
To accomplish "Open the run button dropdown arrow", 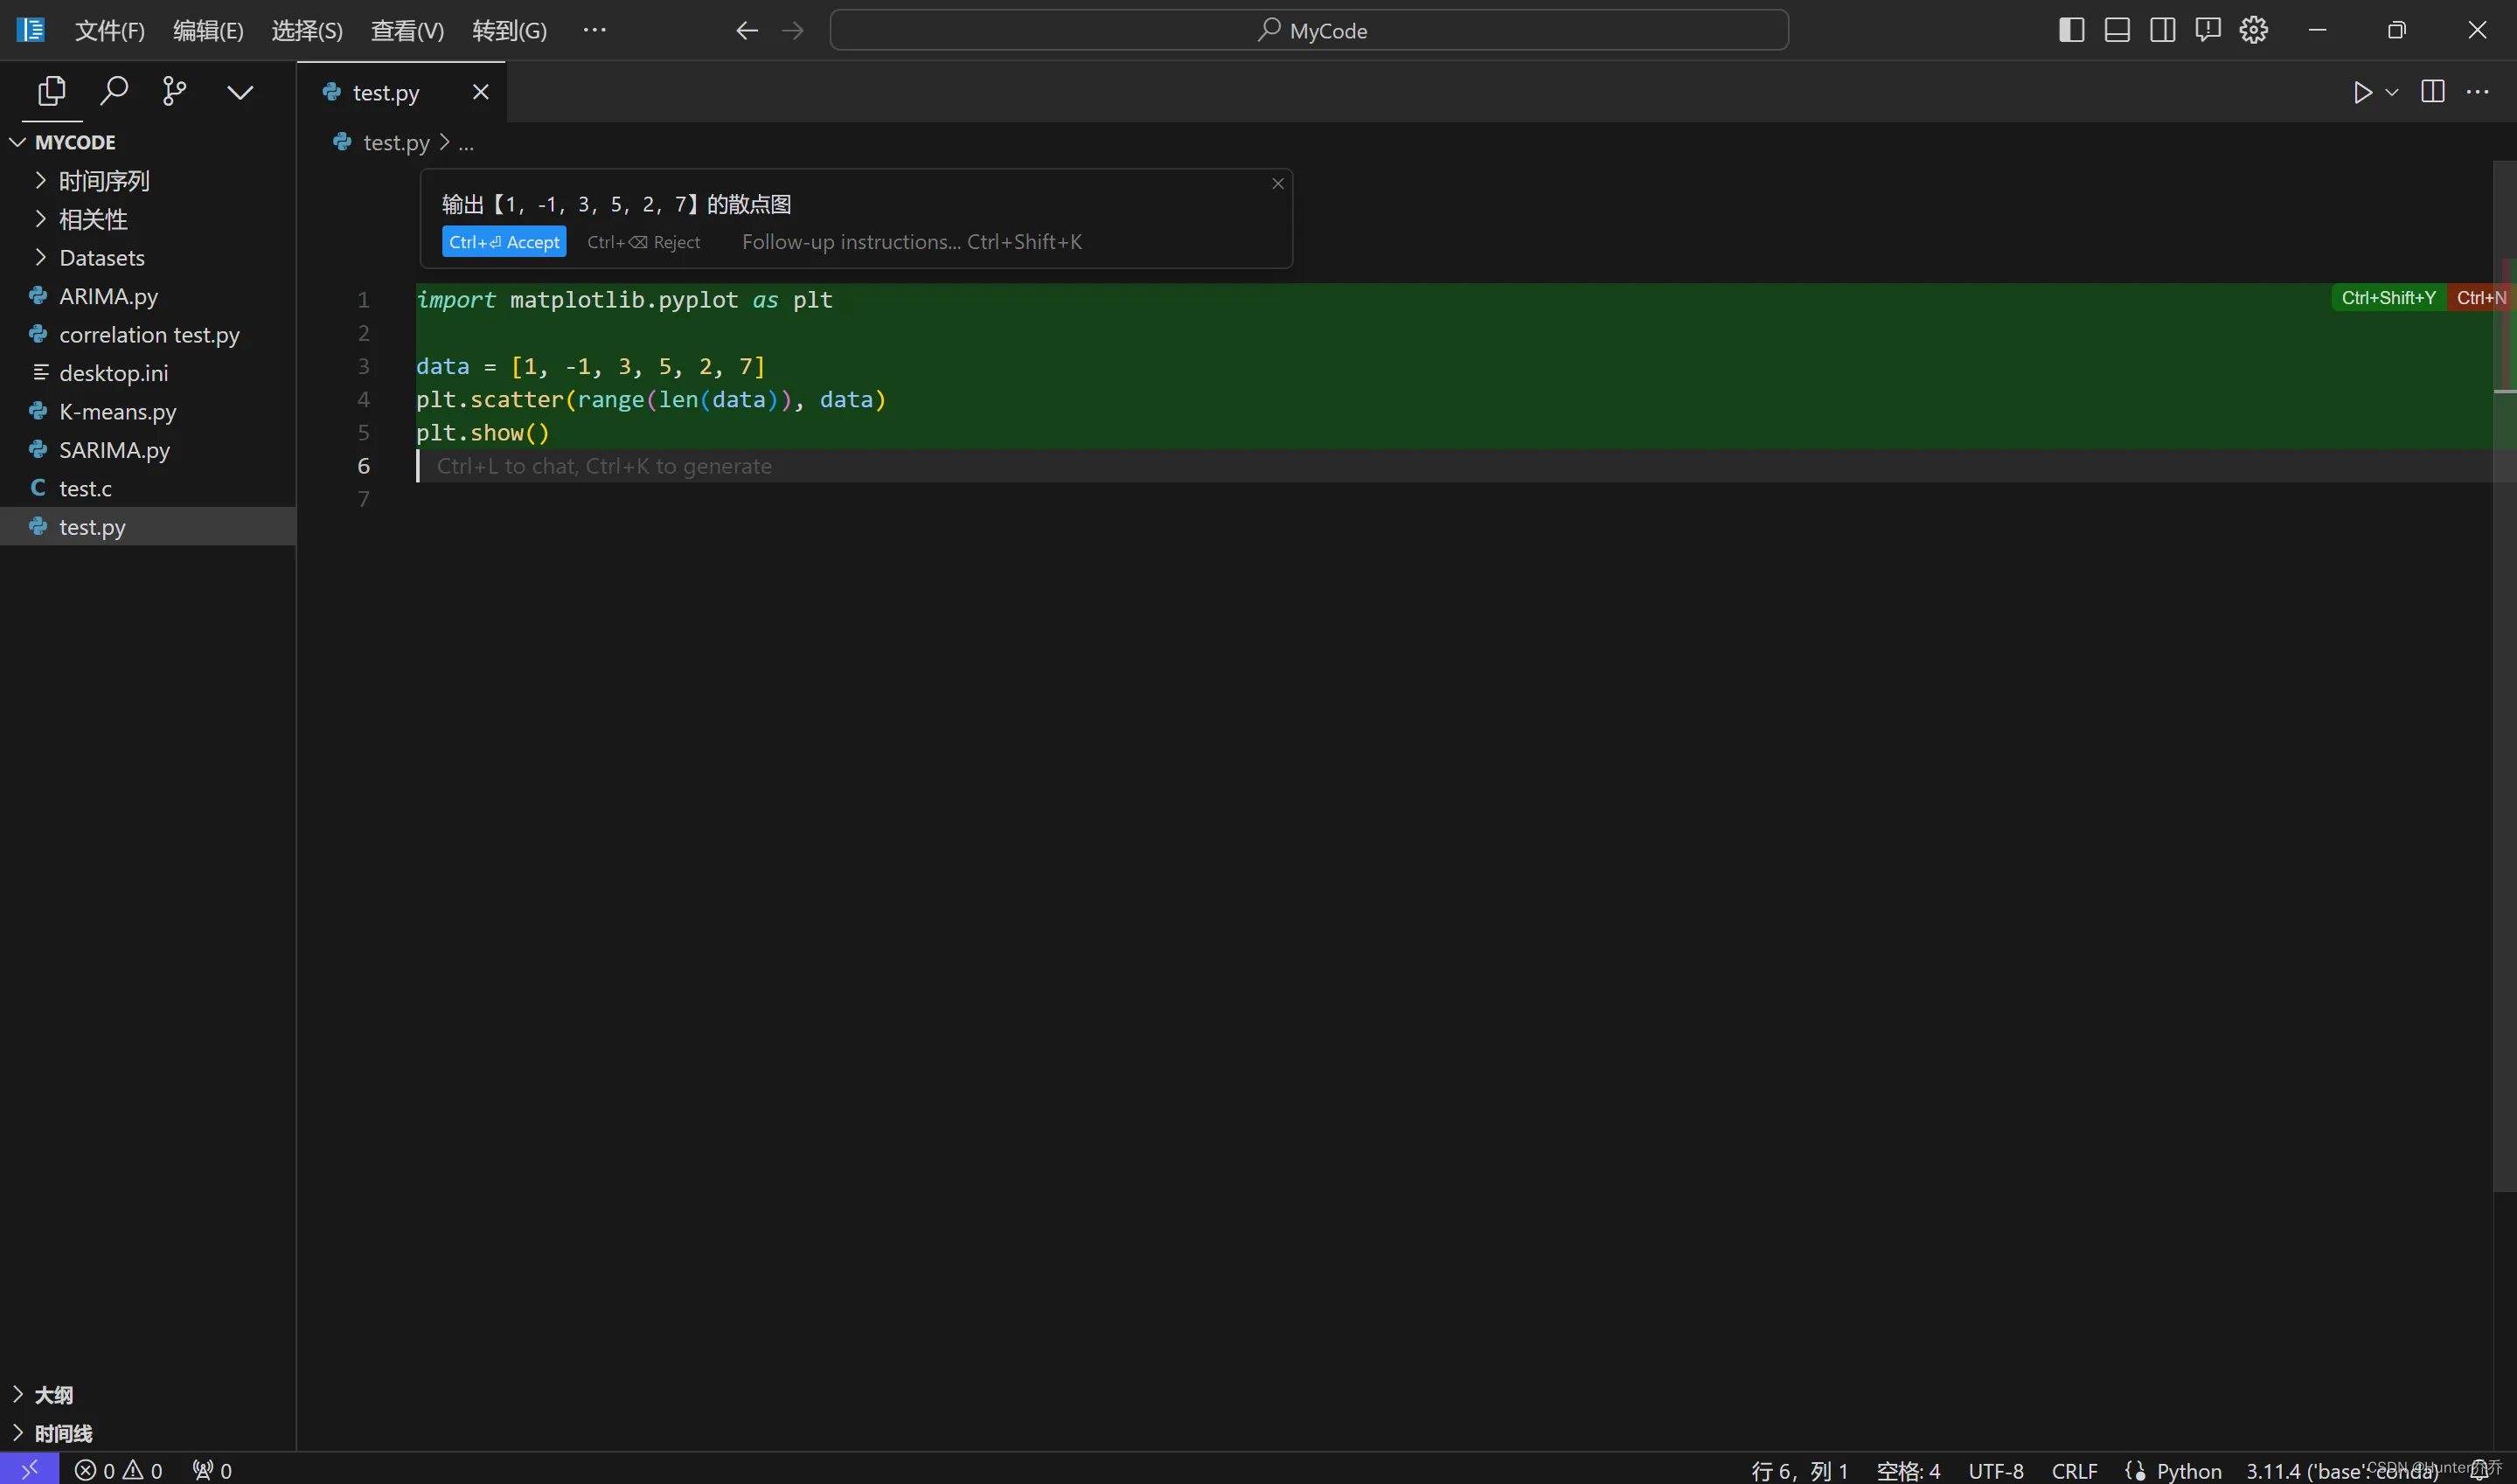I will (x=2392, y=92).
